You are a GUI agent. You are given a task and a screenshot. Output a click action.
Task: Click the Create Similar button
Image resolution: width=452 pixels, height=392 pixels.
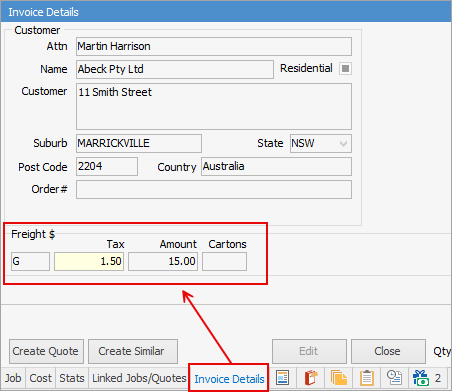pyautogui.click(x=132, y=351)
